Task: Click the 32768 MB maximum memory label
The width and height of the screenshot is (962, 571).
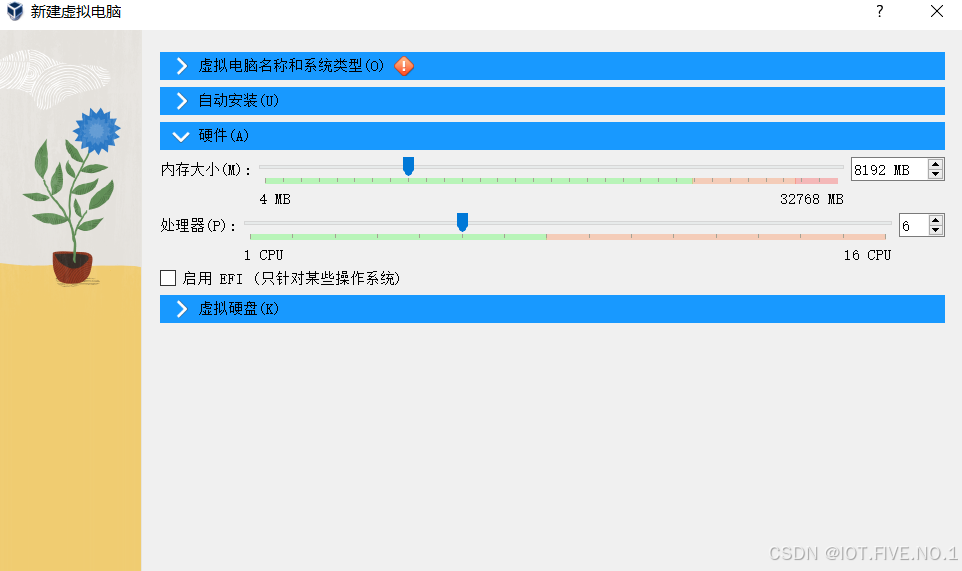Action: pyautogui.click(x=812, y=199)
